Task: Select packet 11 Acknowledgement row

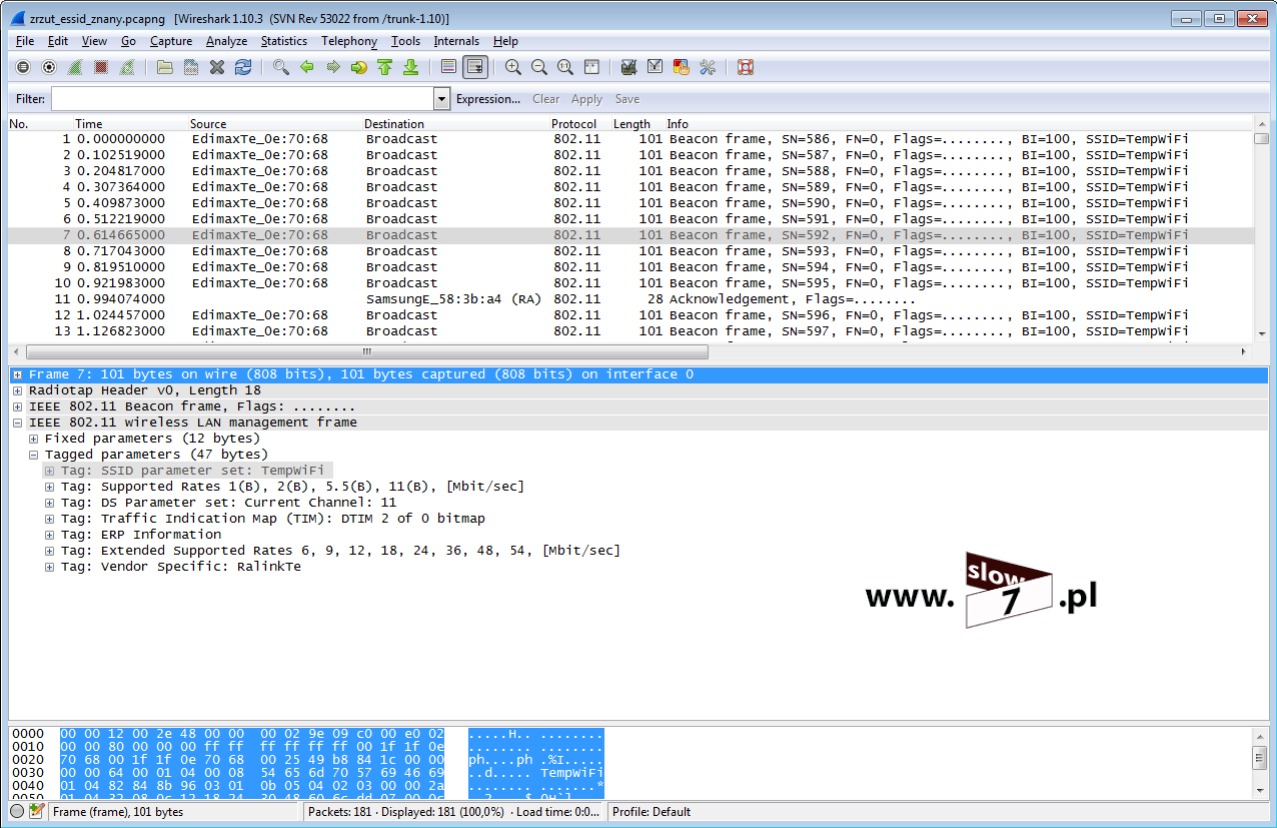Action: pyautogui.click(x=630, y=299)
